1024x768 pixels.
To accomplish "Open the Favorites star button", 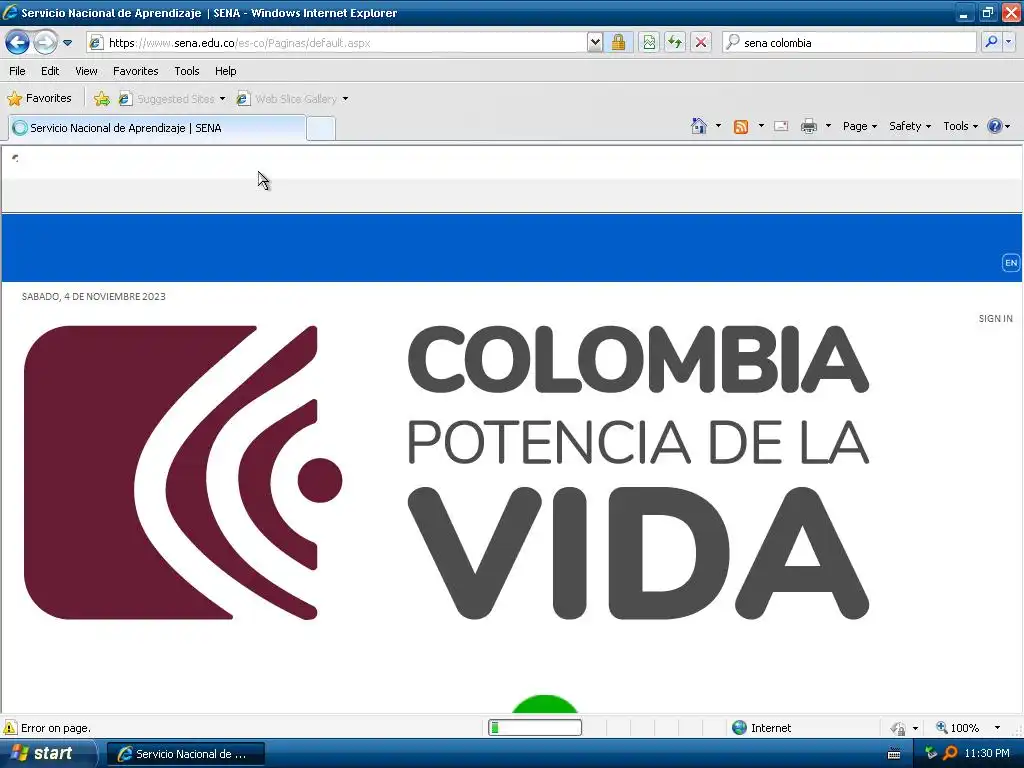I will pos(39,99).
